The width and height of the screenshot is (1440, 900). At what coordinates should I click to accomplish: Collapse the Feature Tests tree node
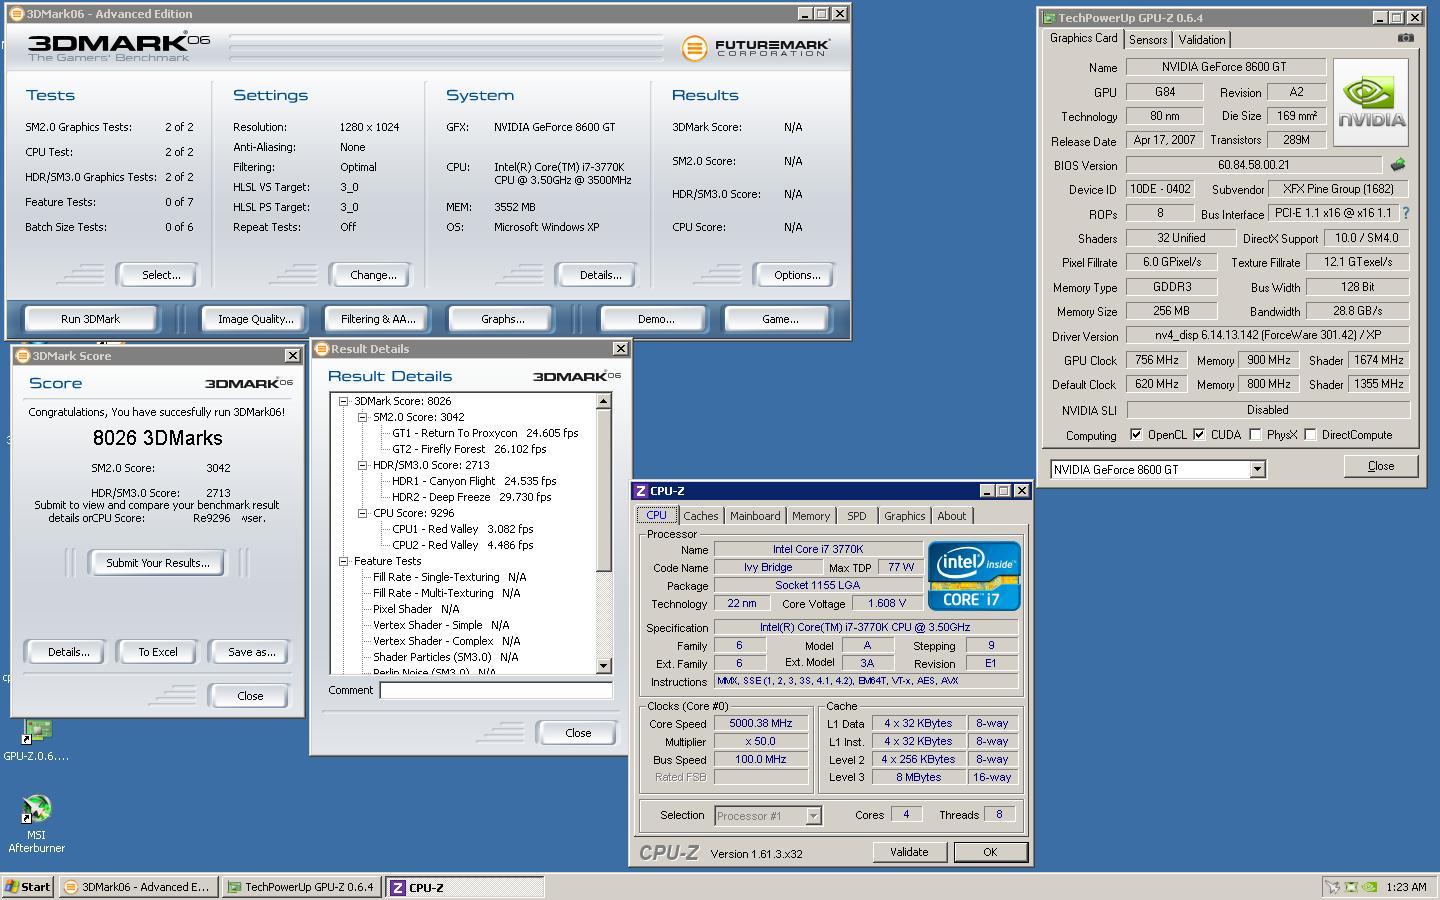343,561
